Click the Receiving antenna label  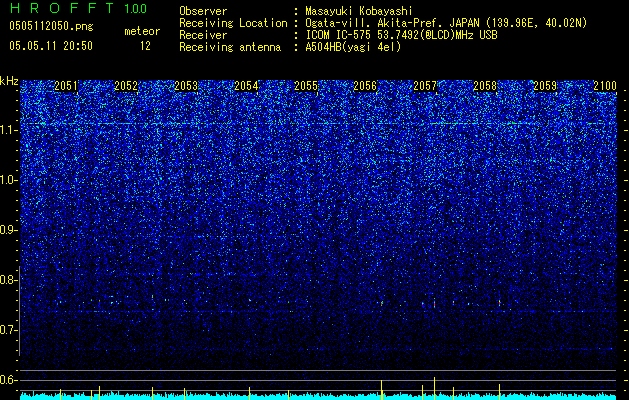[230, 47]
